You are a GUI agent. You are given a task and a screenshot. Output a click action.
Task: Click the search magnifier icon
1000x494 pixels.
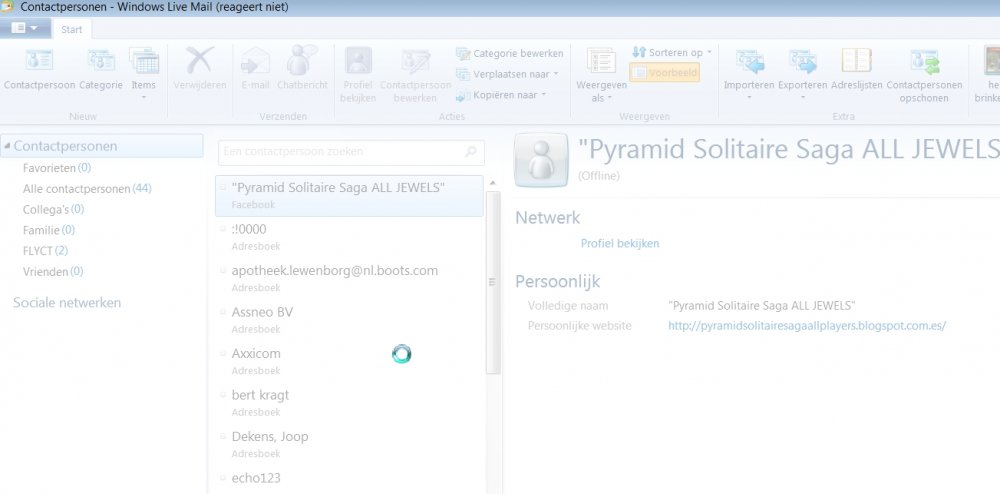[x=471, y=152]
